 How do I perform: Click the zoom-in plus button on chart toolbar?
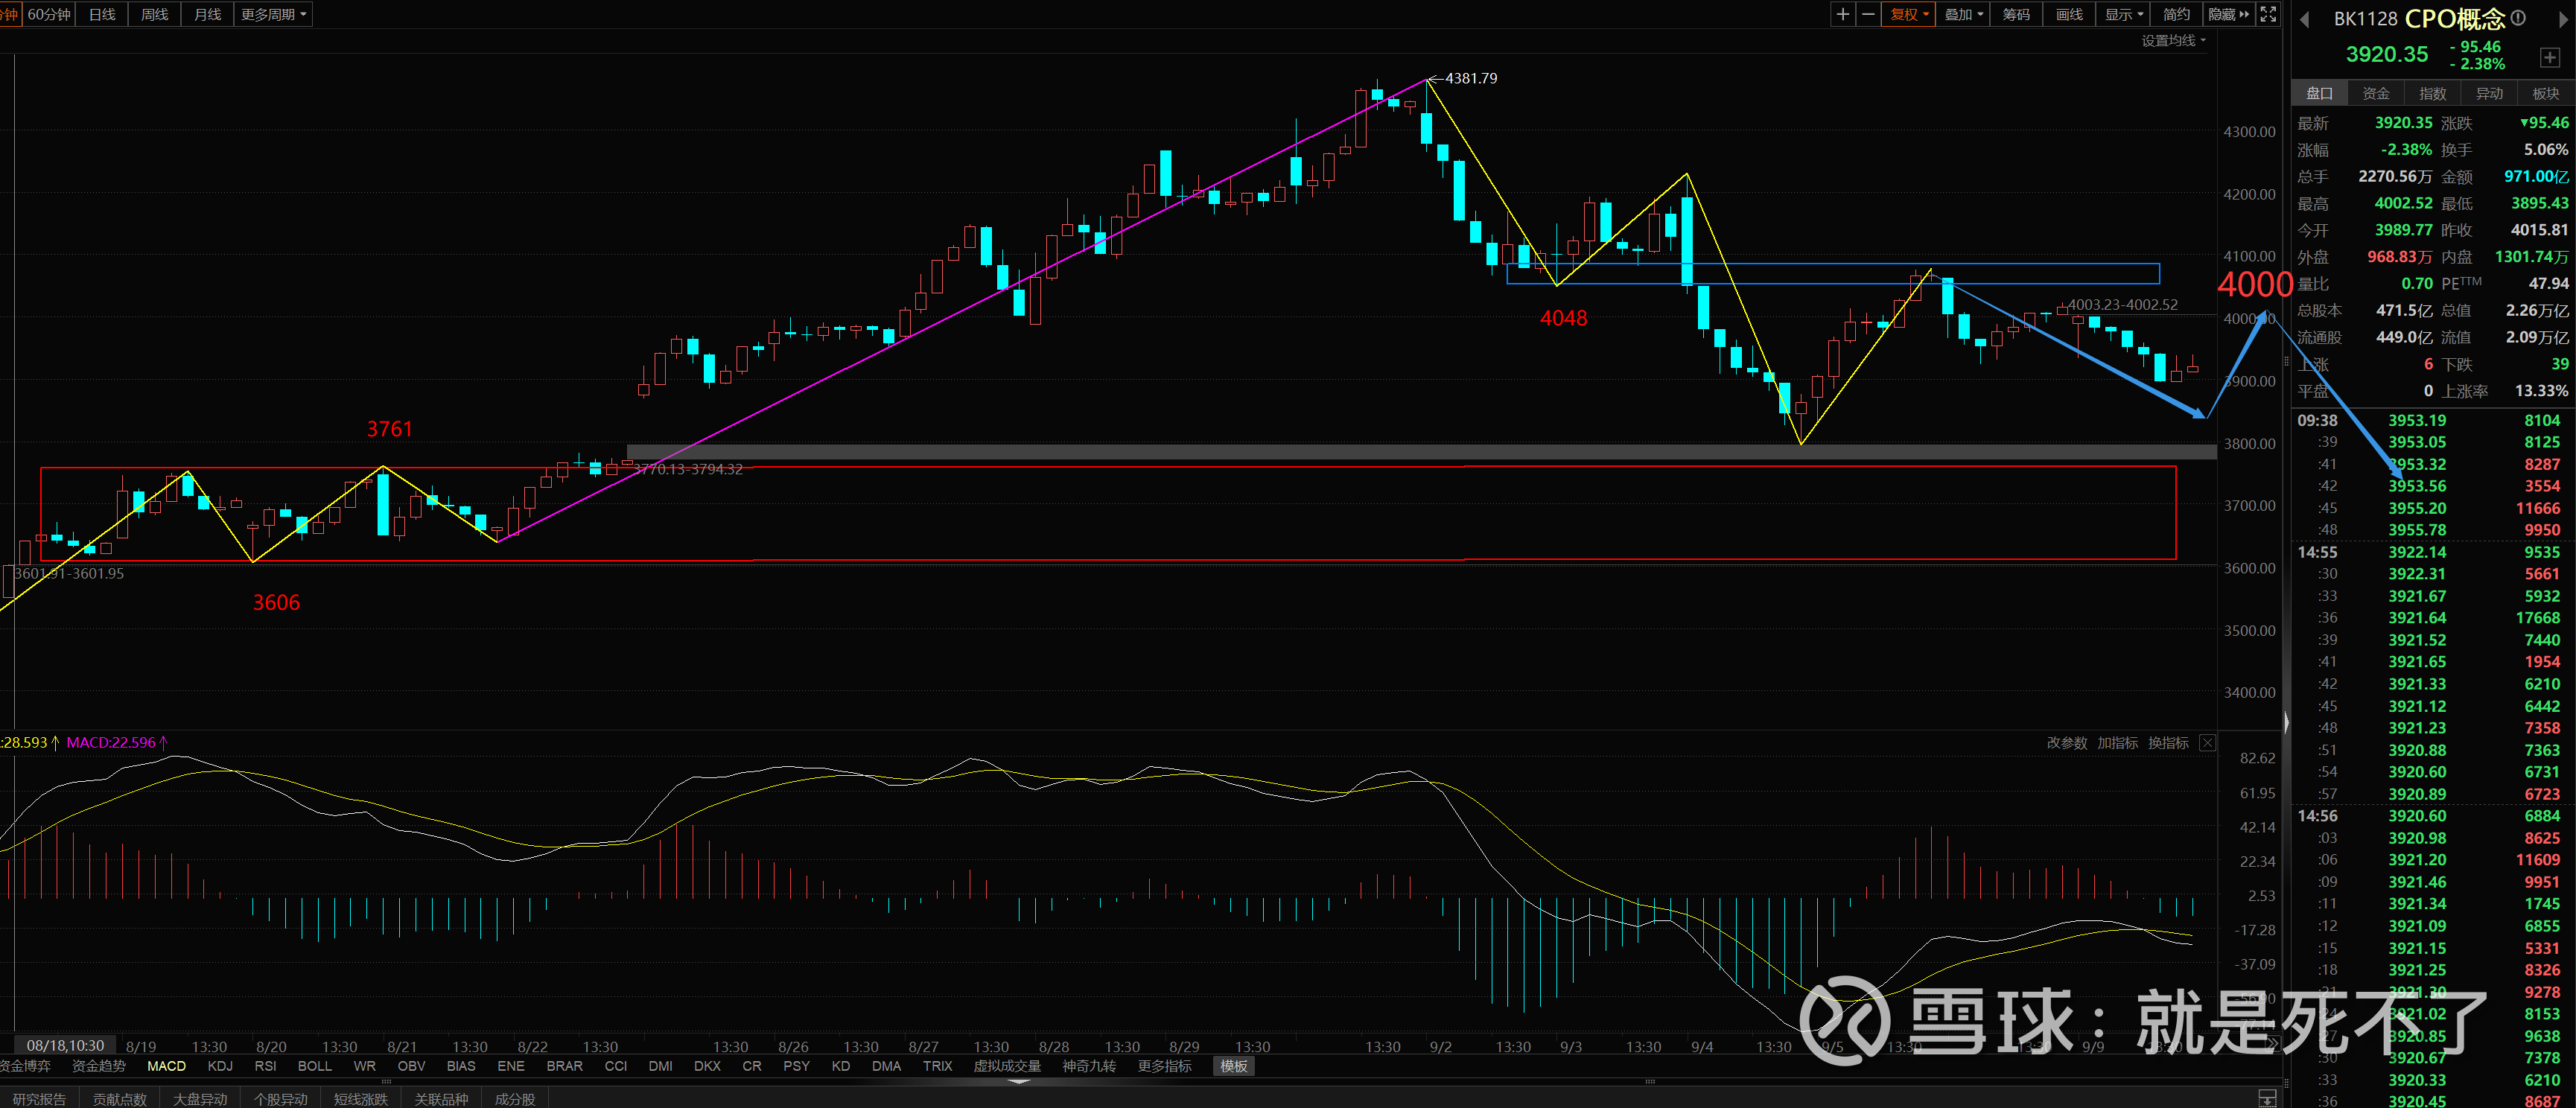(x=1842, y=14)
